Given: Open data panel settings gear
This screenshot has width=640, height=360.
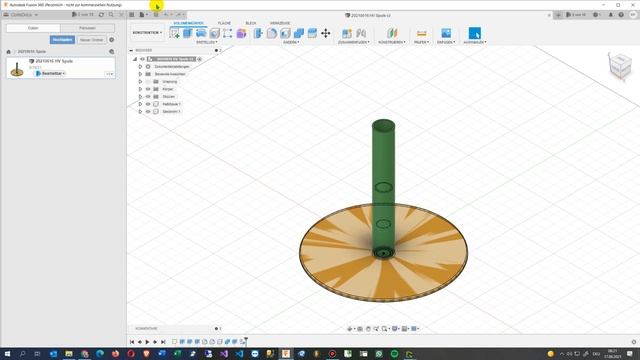Looking at the screenshot, I should coord(112,40).
